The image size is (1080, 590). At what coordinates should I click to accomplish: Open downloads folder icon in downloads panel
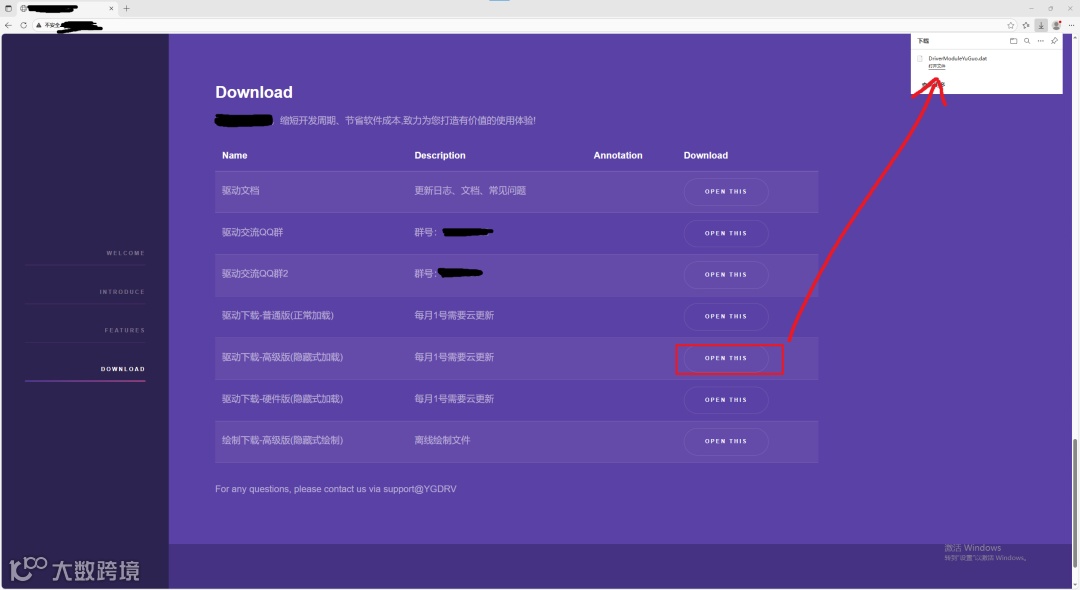pyautogui.click(x=1013, y=41)
